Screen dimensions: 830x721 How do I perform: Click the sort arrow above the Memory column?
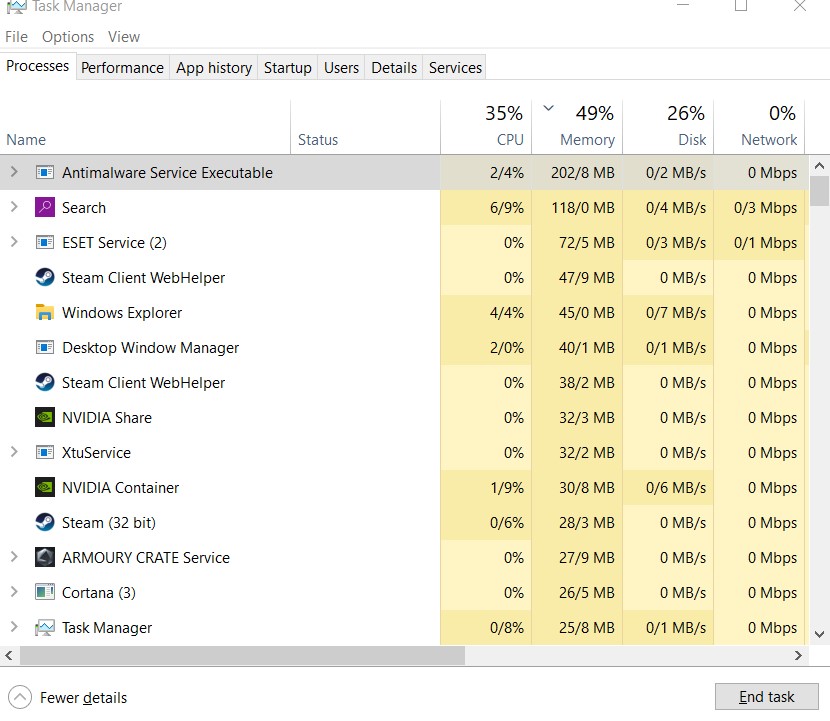[548, 108]
